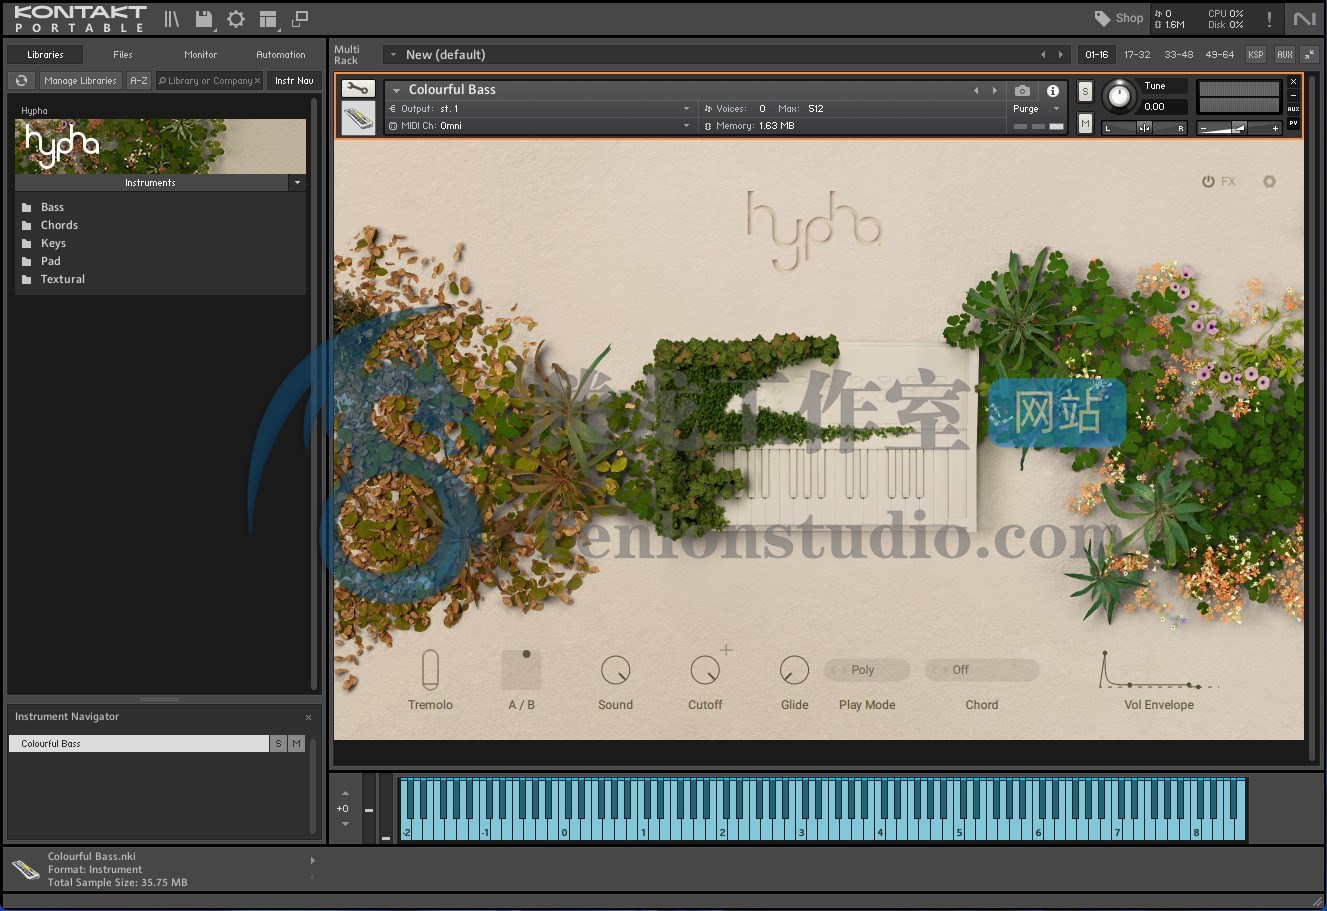Image resolution: width=1327 pixels, height=911 pixels.
Task: Go to next Colourful Bass preset arrow
Action: [x=994, y=90]
